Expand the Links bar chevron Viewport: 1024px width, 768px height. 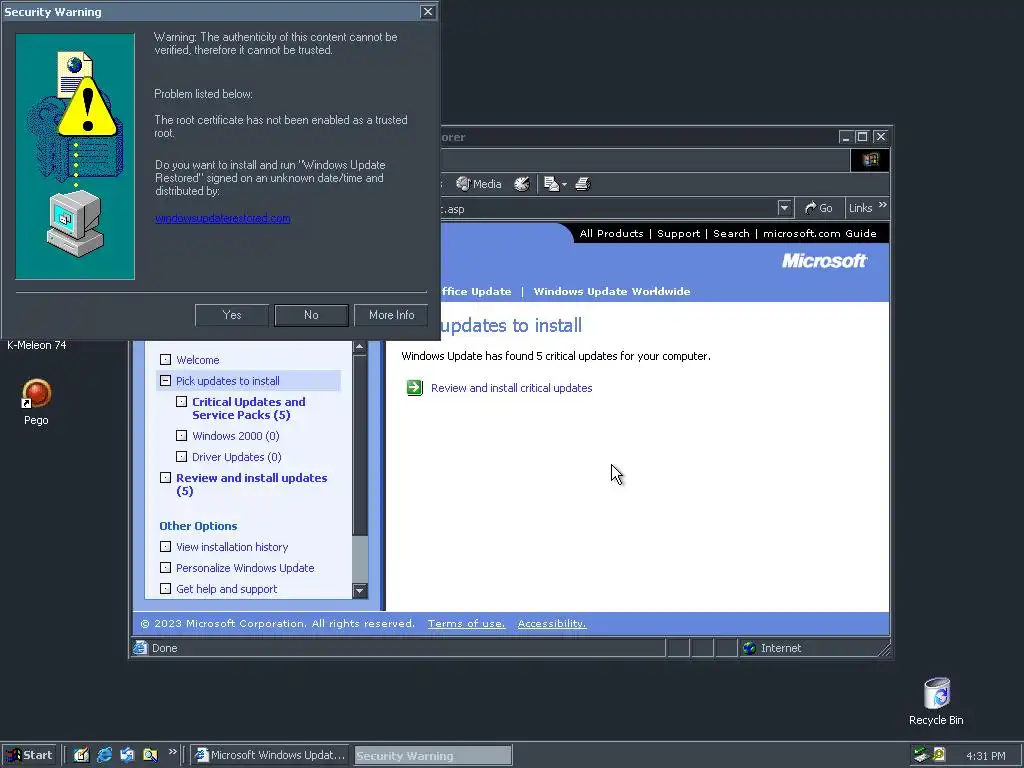tap(883, 205)
